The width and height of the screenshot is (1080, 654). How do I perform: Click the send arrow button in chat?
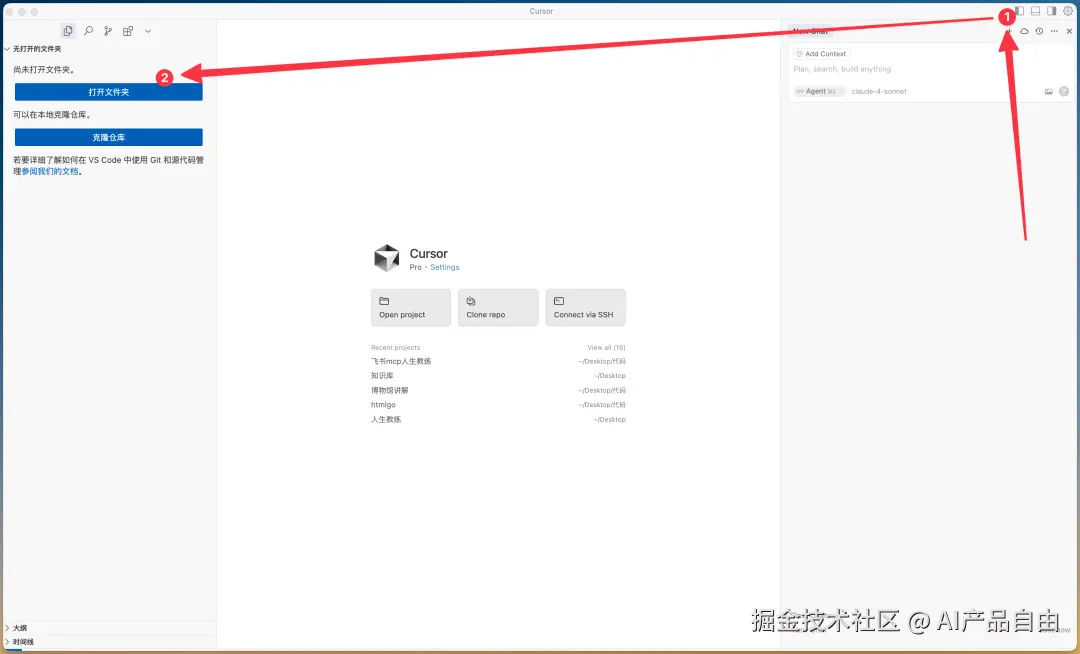1064,92
